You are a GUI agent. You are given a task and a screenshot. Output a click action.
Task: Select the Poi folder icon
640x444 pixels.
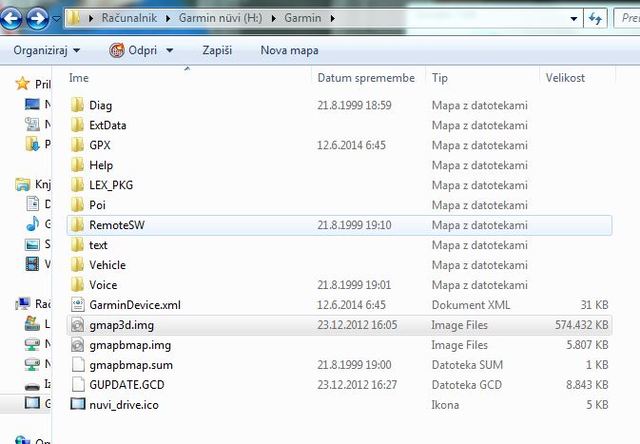(77, 205)
